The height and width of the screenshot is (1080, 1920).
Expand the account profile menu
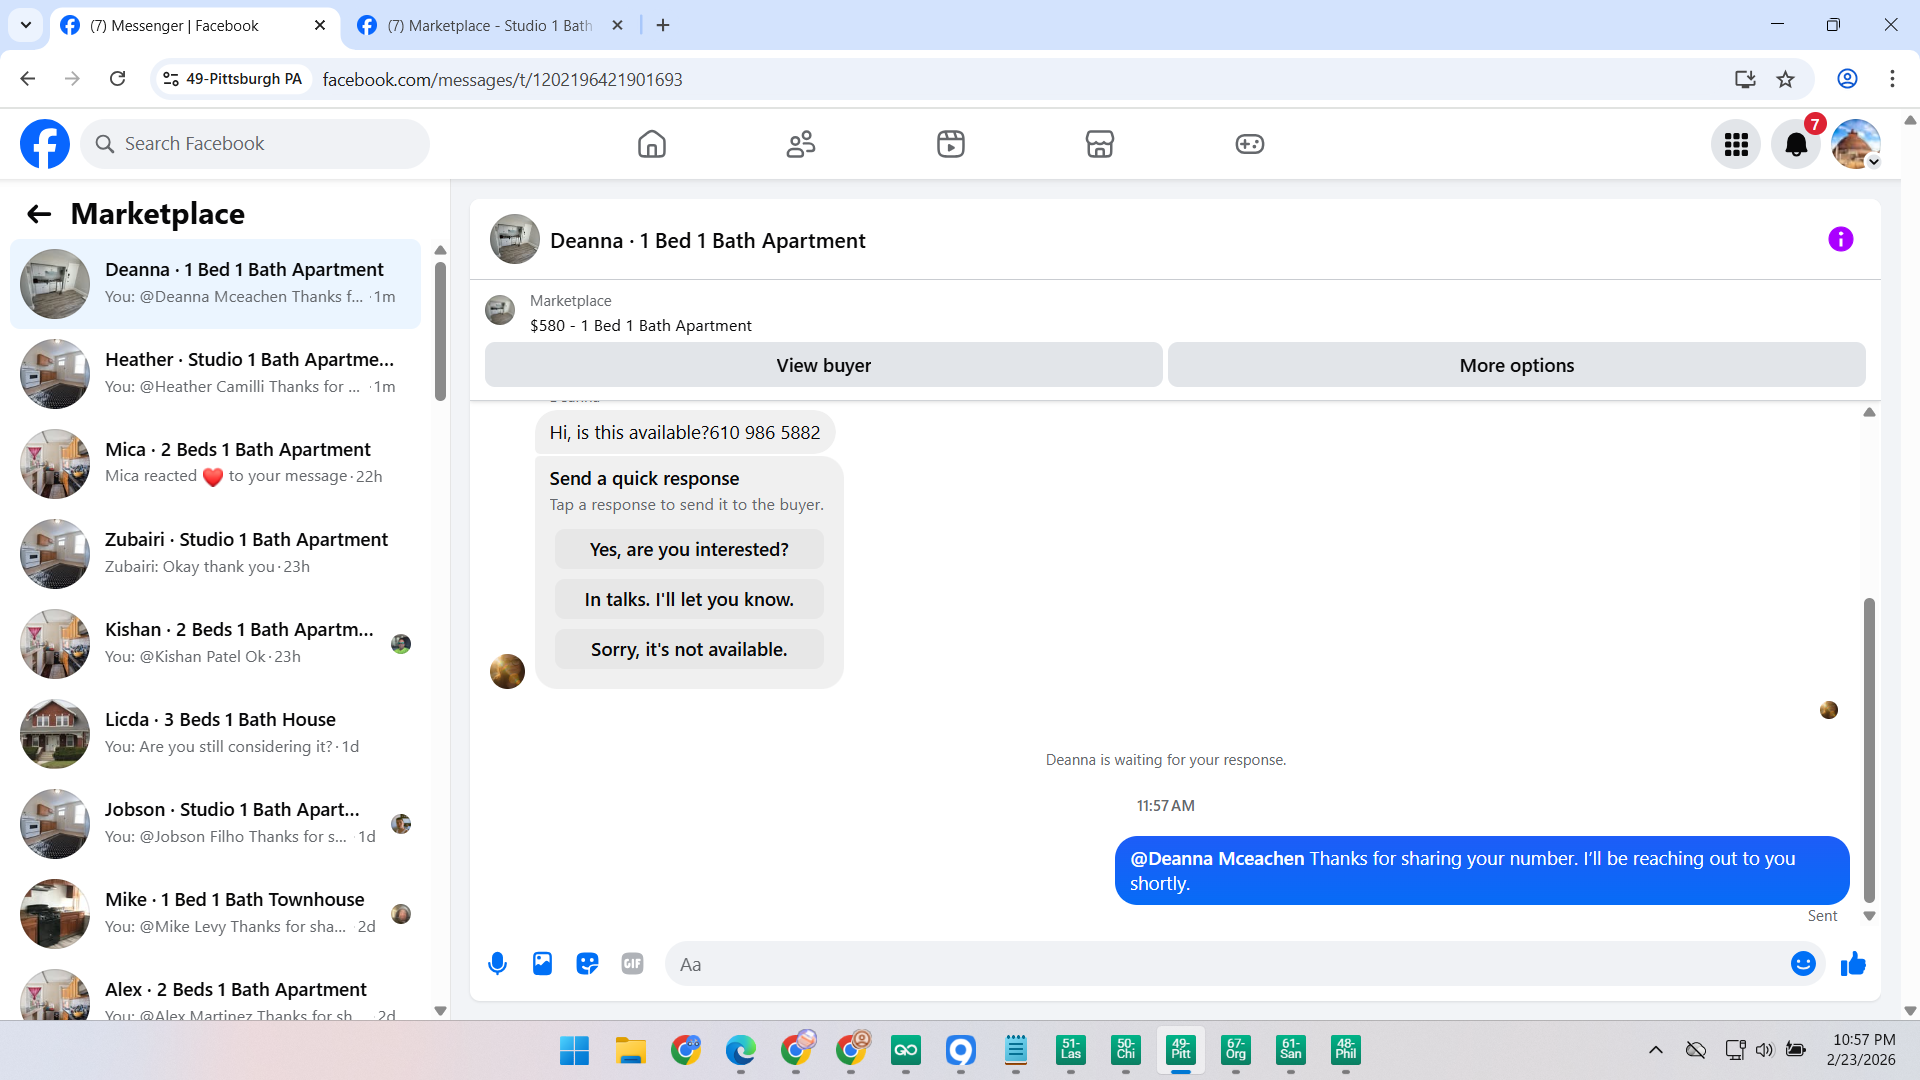click(1856, 145)
